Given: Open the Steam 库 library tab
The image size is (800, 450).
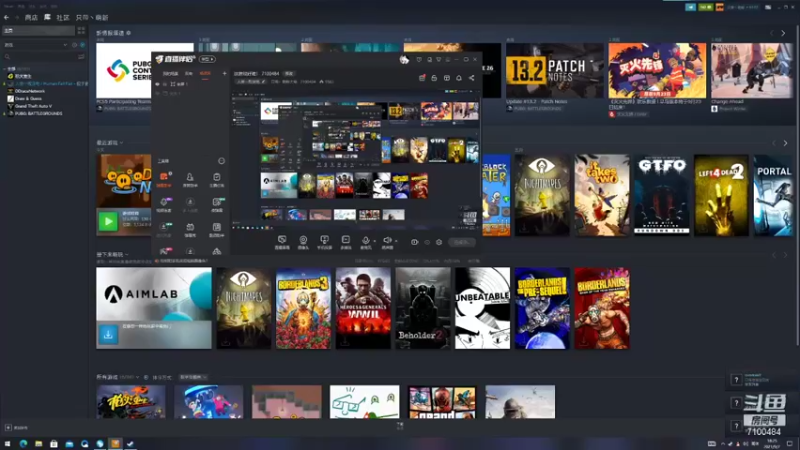Looking at the screenshot, I should pos(47,17).
